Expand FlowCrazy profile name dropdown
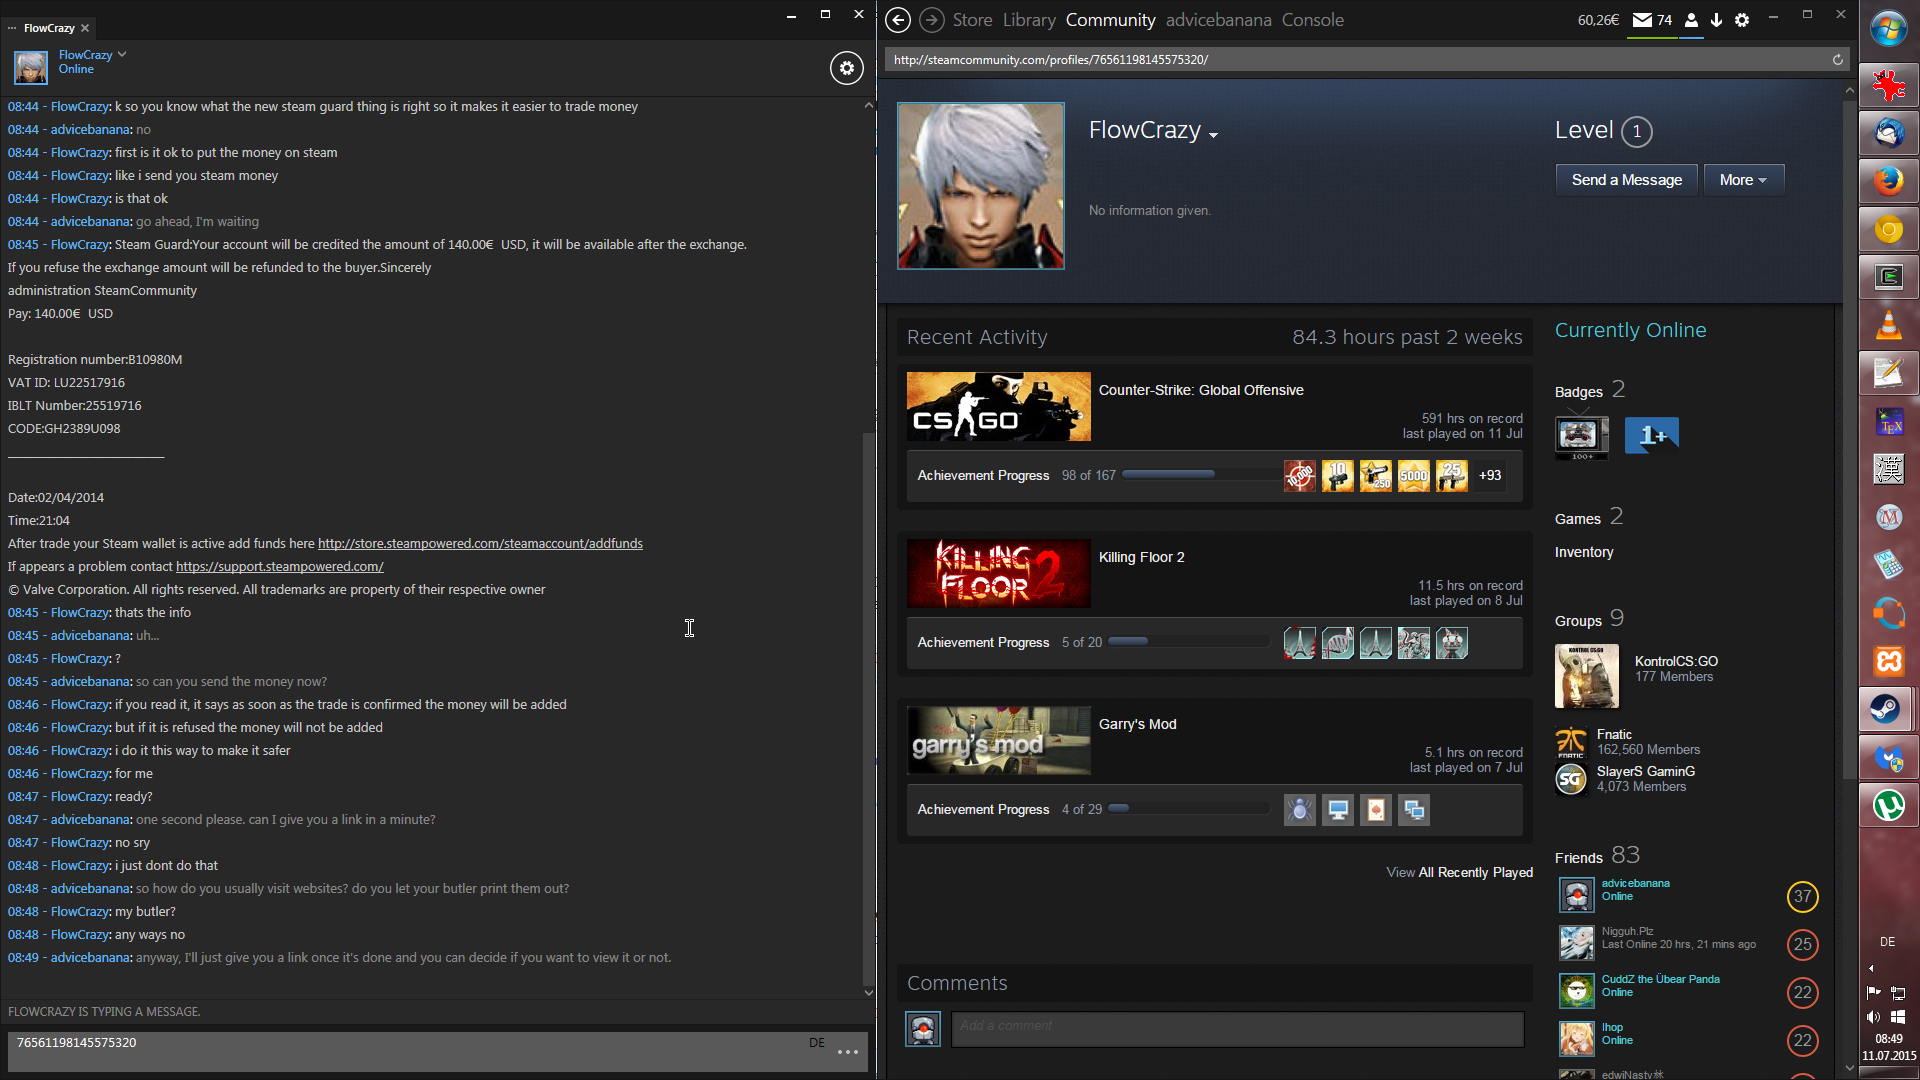1920x1080 pixels. [1213, 135]
